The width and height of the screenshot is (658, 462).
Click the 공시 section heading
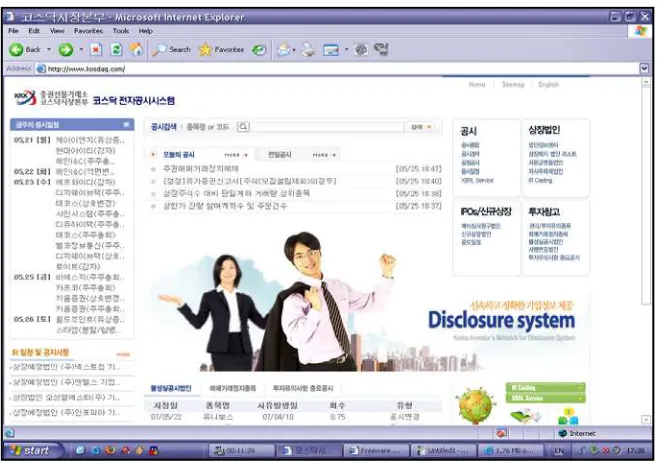pos(469,131)
